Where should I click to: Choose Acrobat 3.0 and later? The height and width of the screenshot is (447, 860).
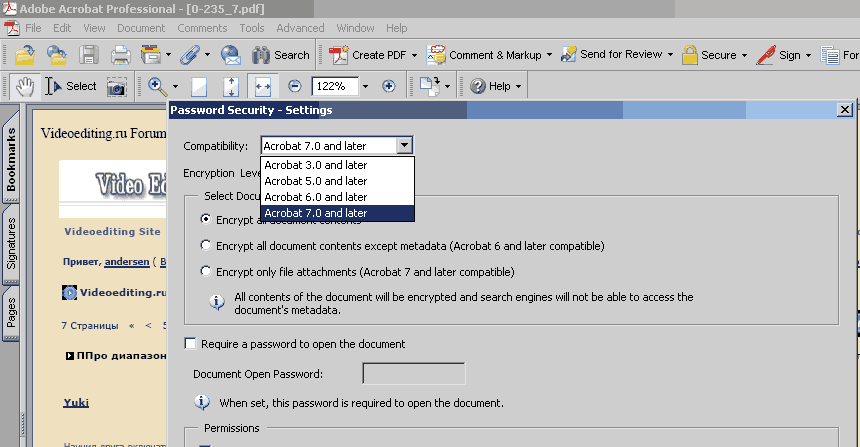point(337,165)
